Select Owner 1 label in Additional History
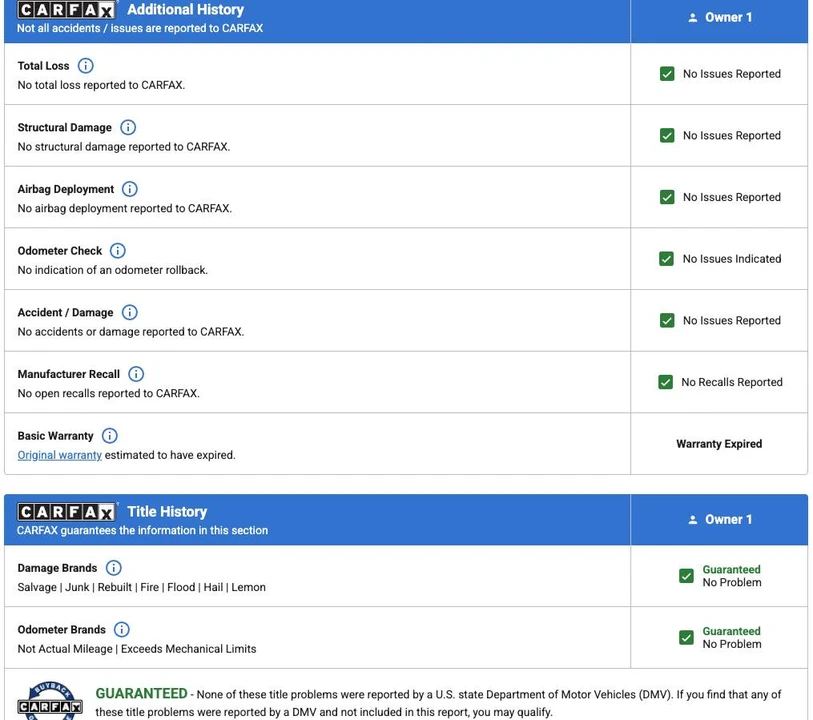 coord(728,18)
